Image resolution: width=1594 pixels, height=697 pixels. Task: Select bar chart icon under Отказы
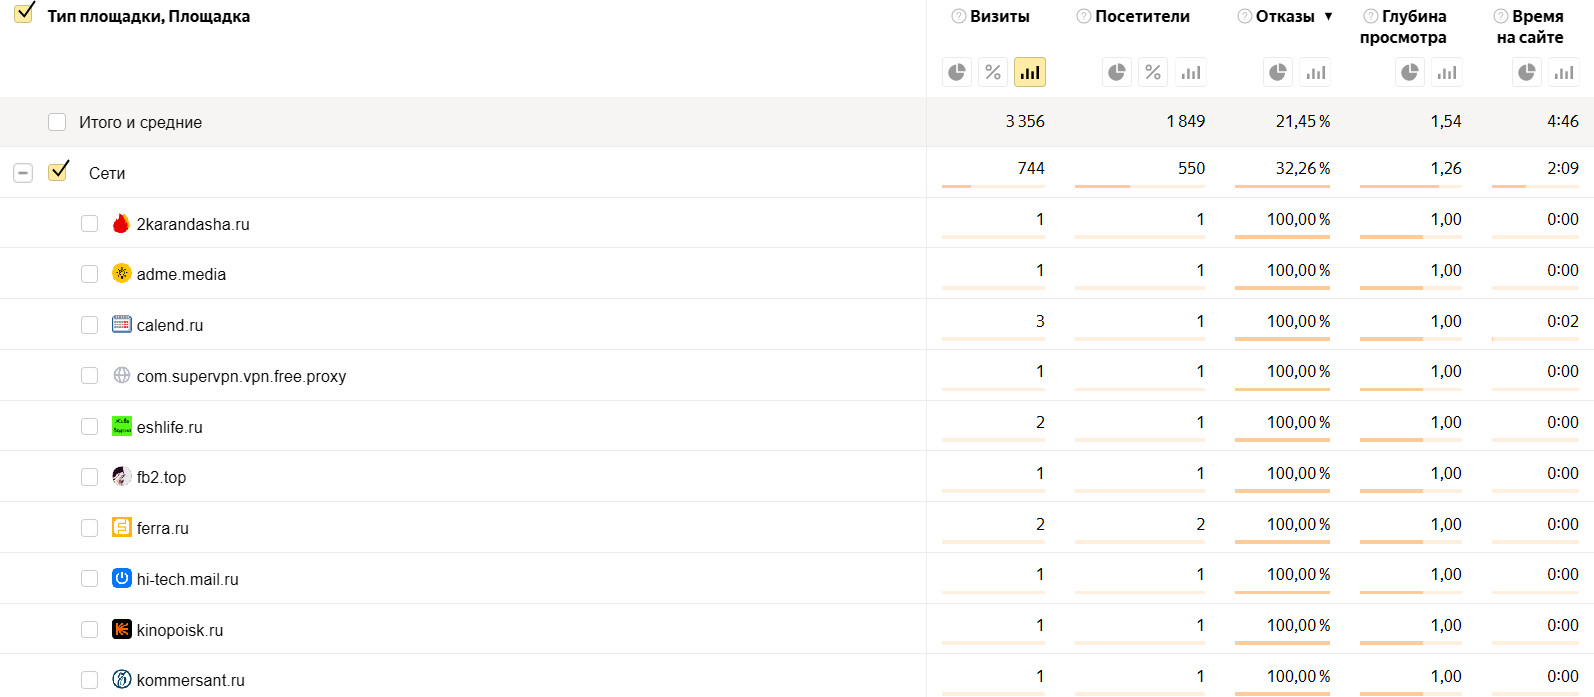[x=1315, y=72]
